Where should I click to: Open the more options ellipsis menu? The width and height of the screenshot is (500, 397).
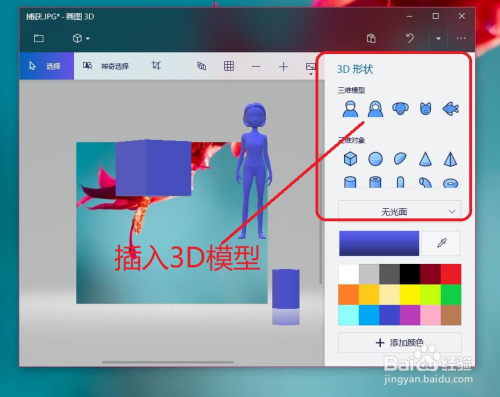[461, 38]
